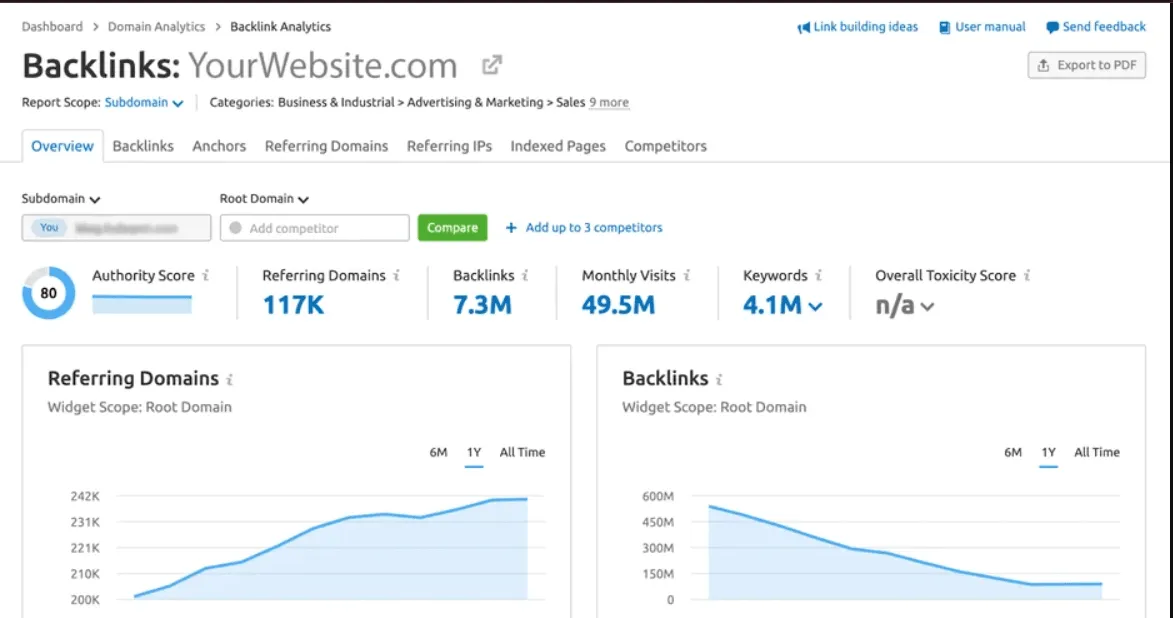Click the Authority Score progress bar
This screenshot has height=618, width=1173.
click(x=142, y=305)
